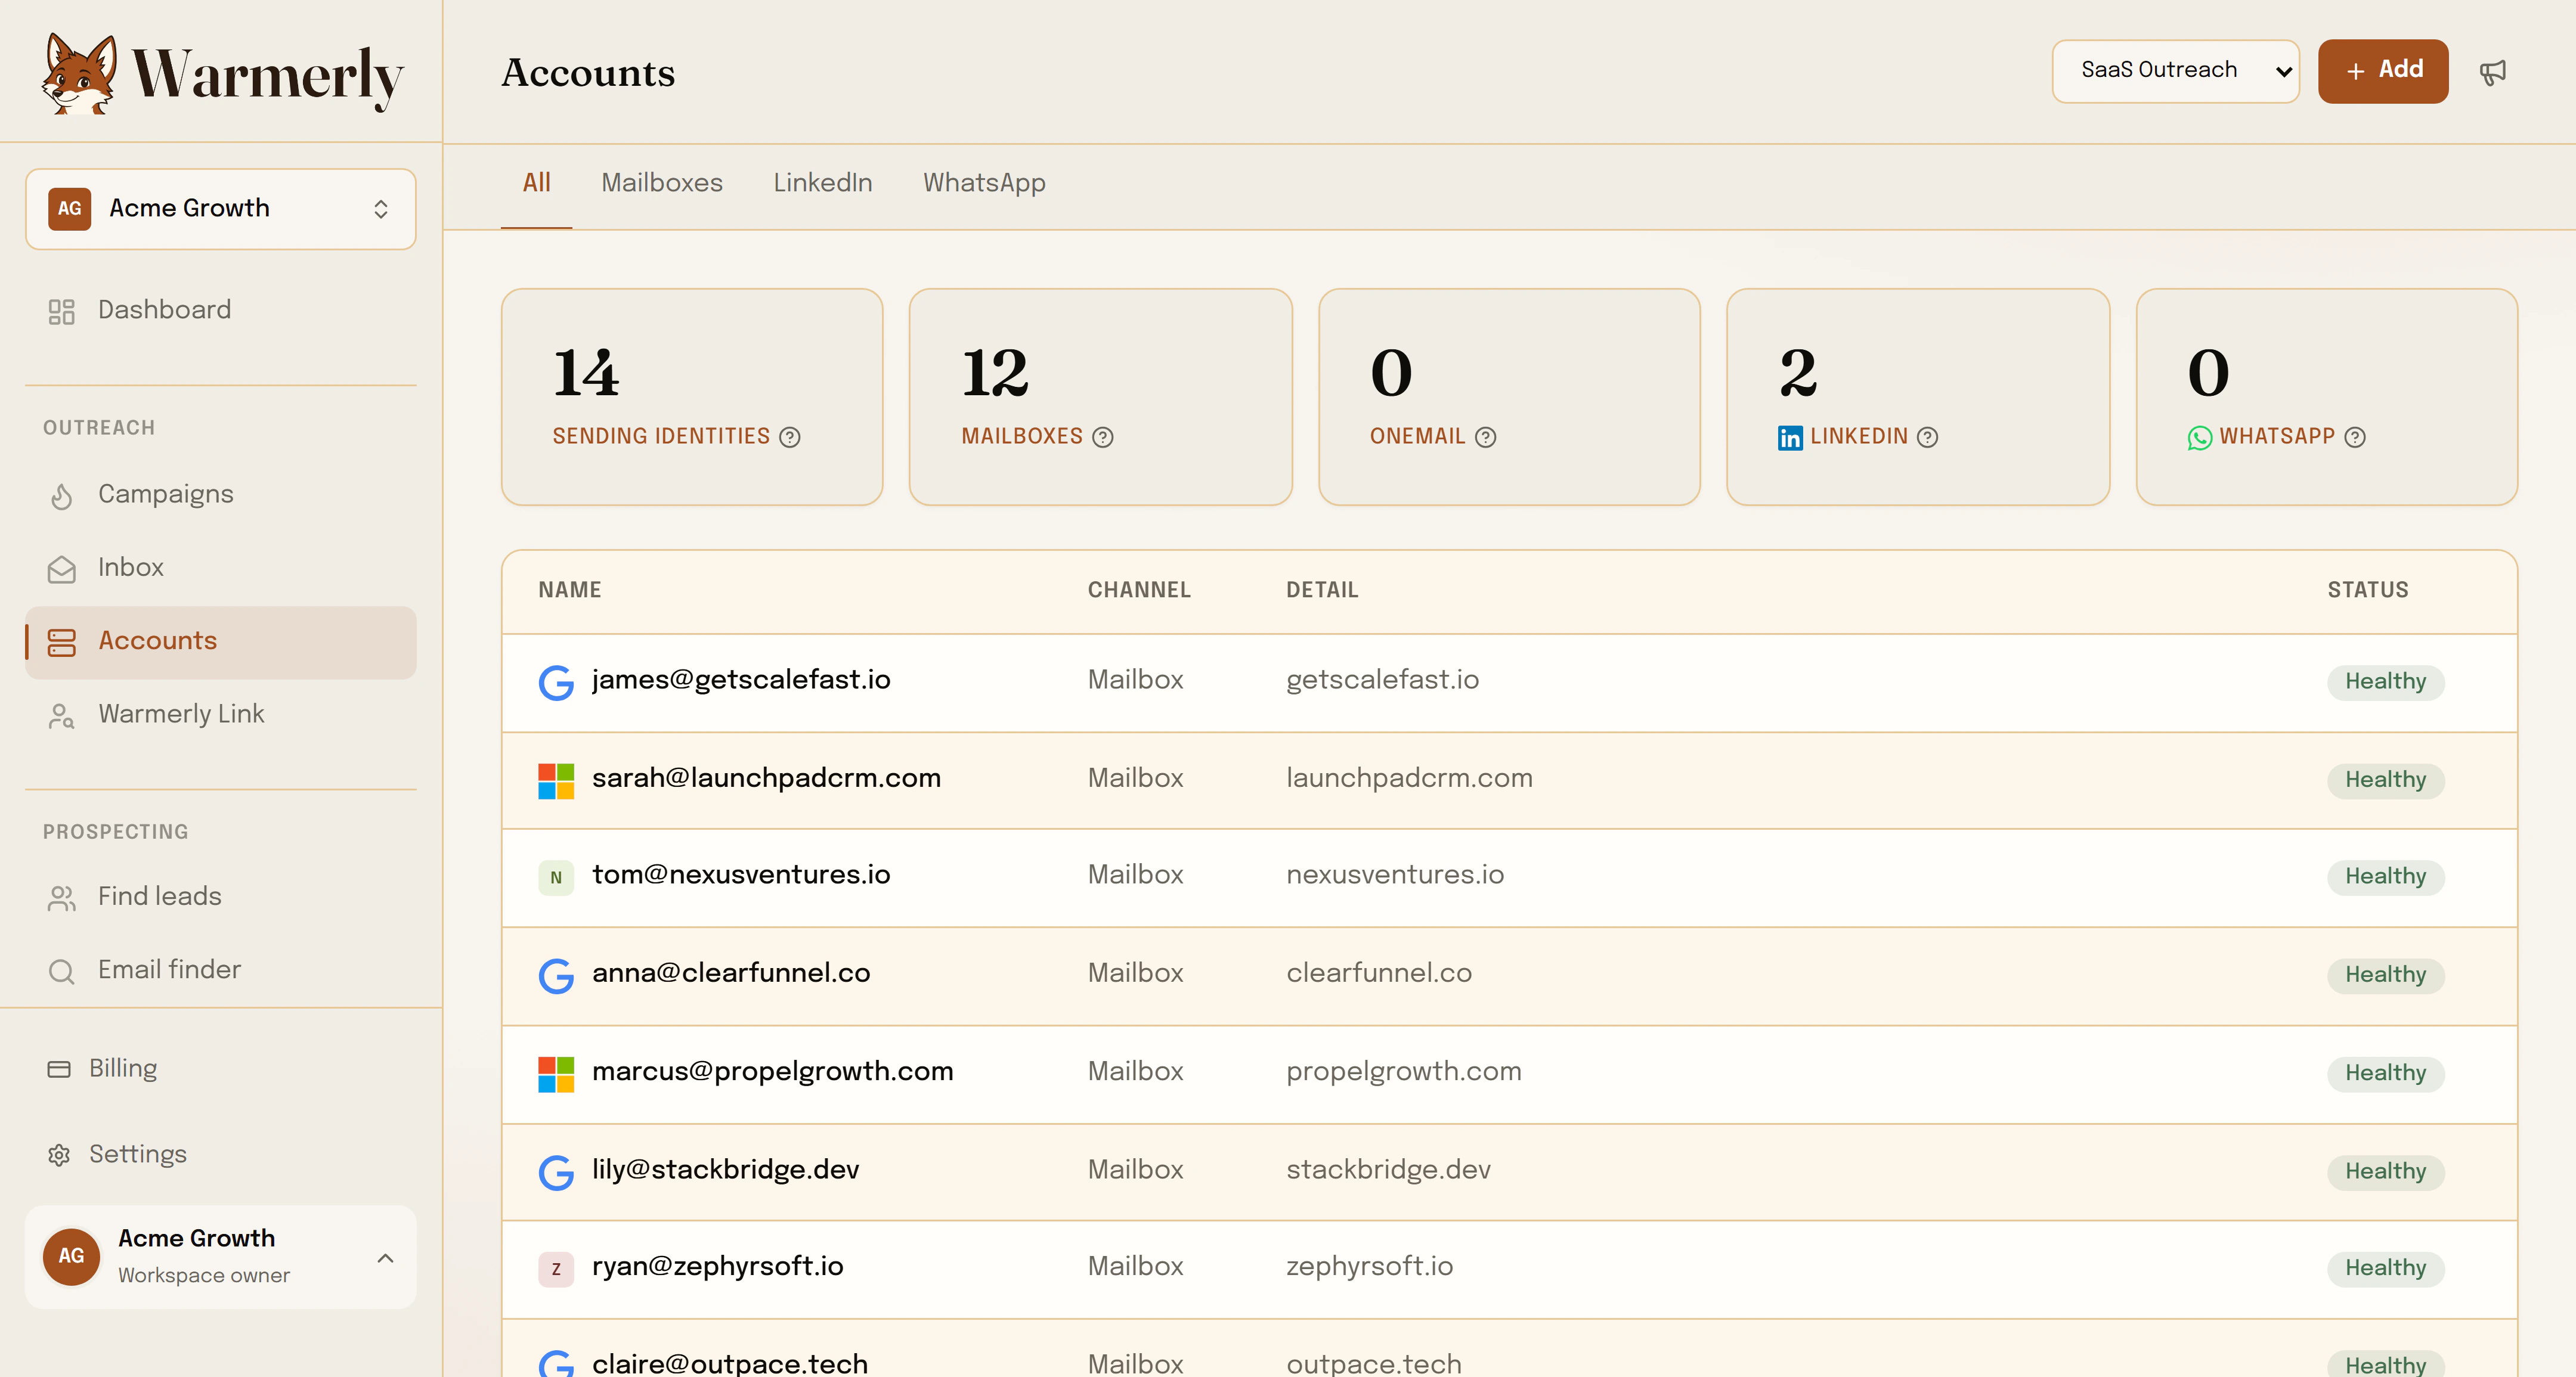Click the NAME column header
This screenshot has width=2576, height=1377.
click(x=570, y=590)
